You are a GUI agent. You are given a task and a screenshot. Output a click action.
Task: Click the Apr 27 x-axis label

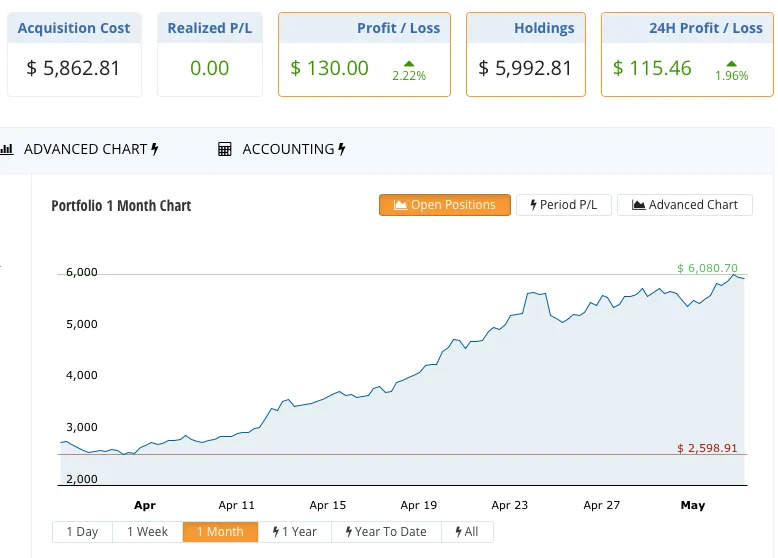point(602,505)
